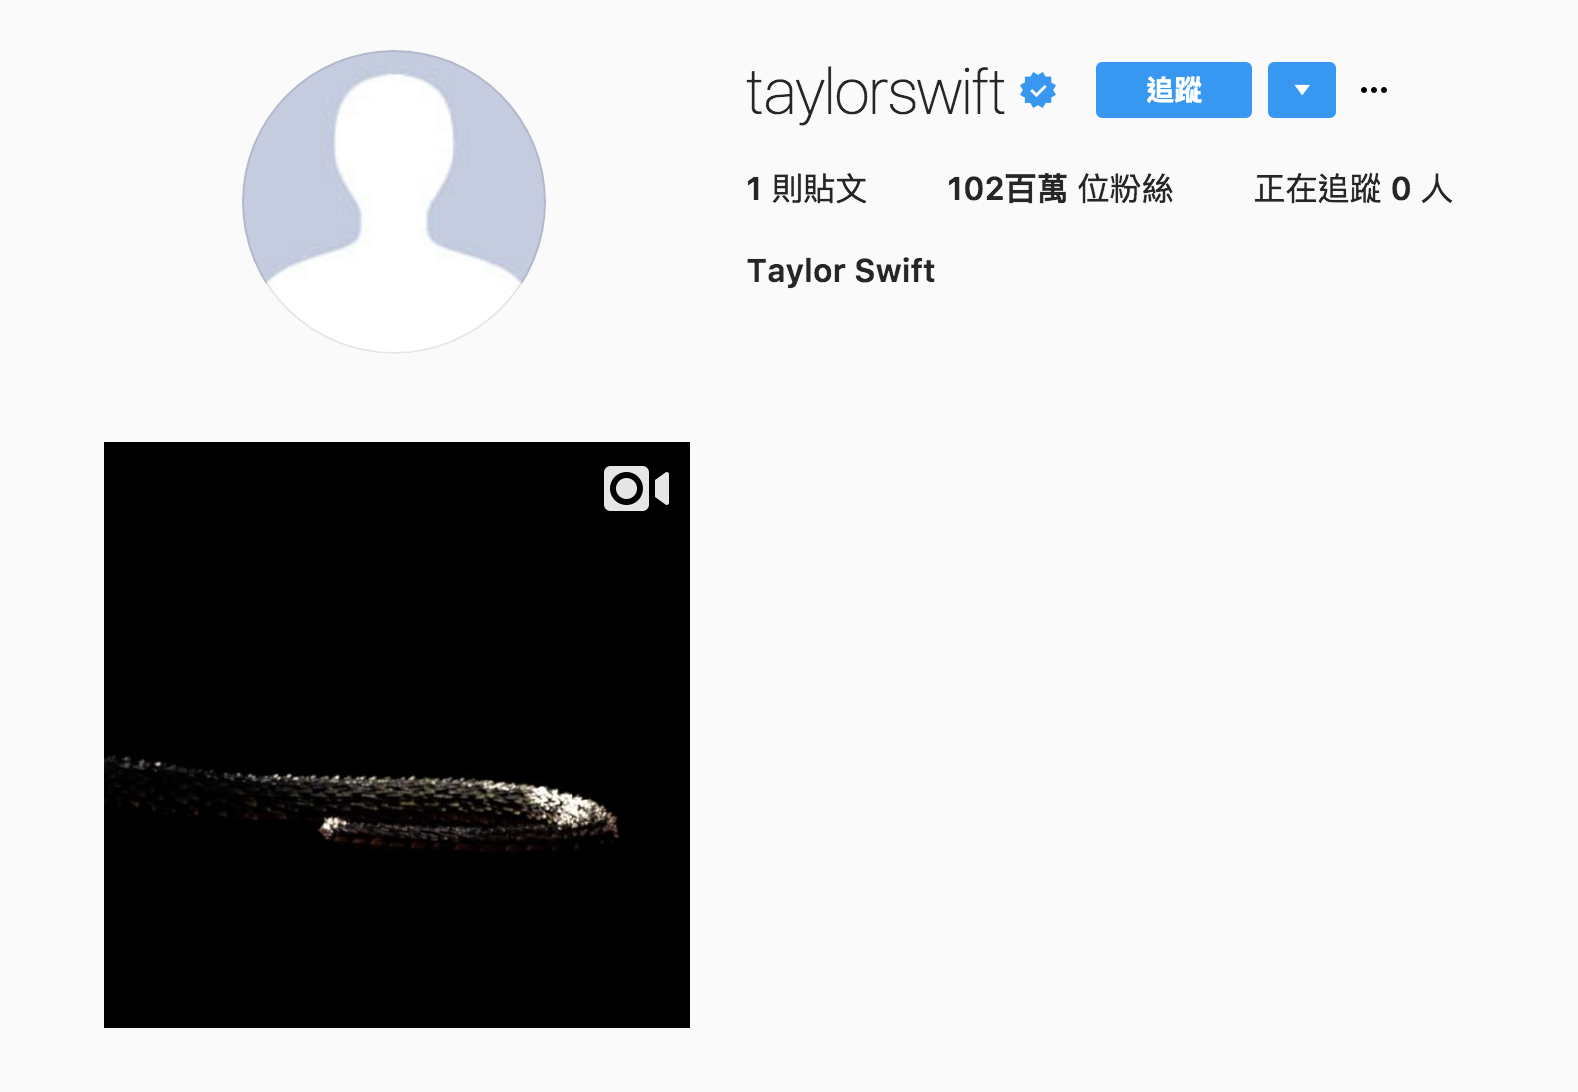The height and width of the screenshot is (1092, 1578).
Task: Click the blue verified badge icon
Action: pyautogui.click(x=1038, y=90)
